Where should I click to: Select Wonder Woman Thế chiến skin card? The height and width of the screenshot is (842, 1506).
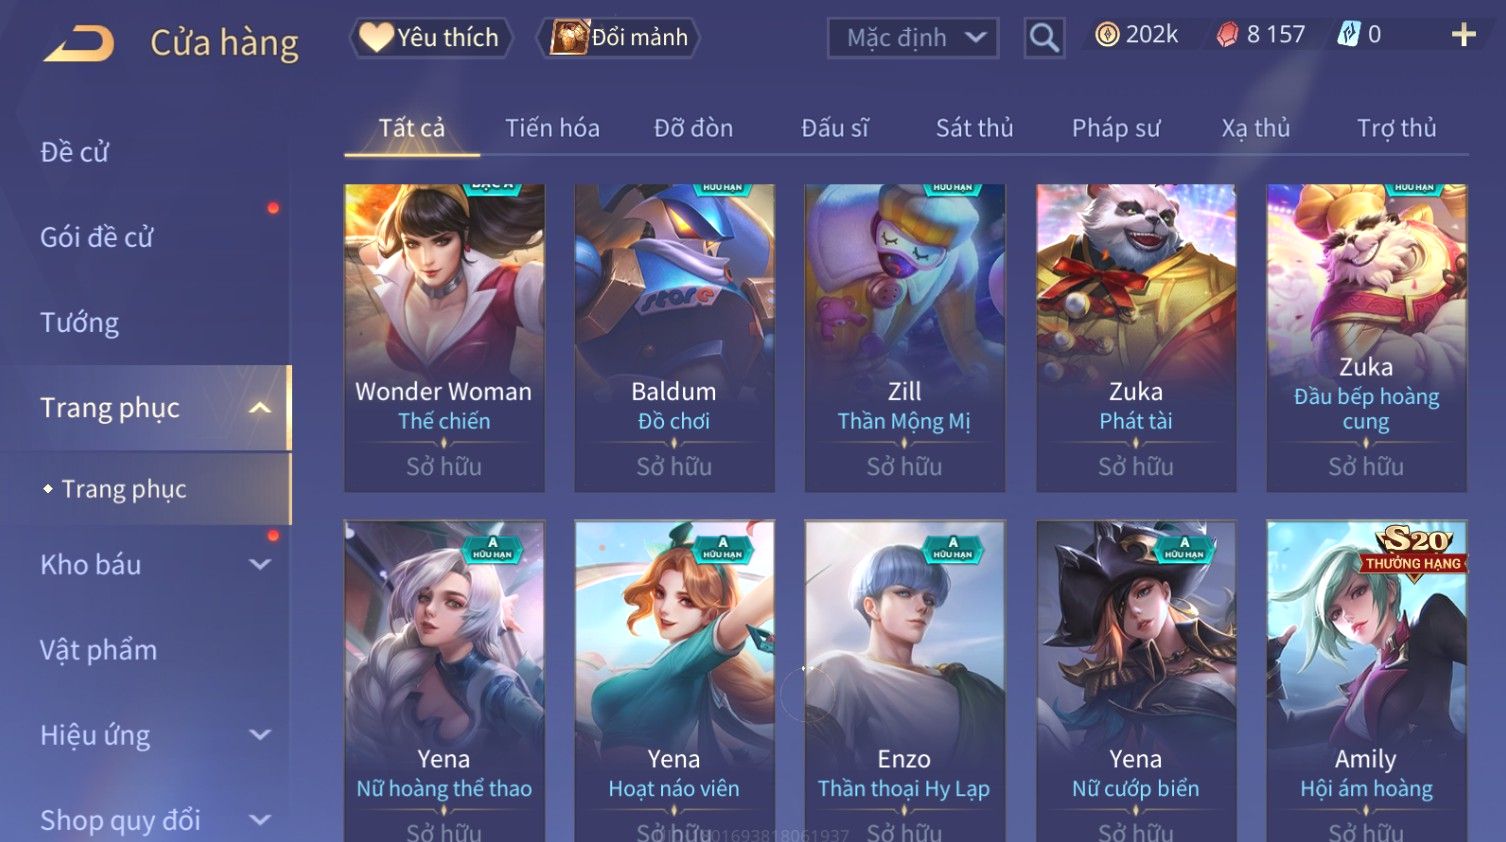(444, 338)
